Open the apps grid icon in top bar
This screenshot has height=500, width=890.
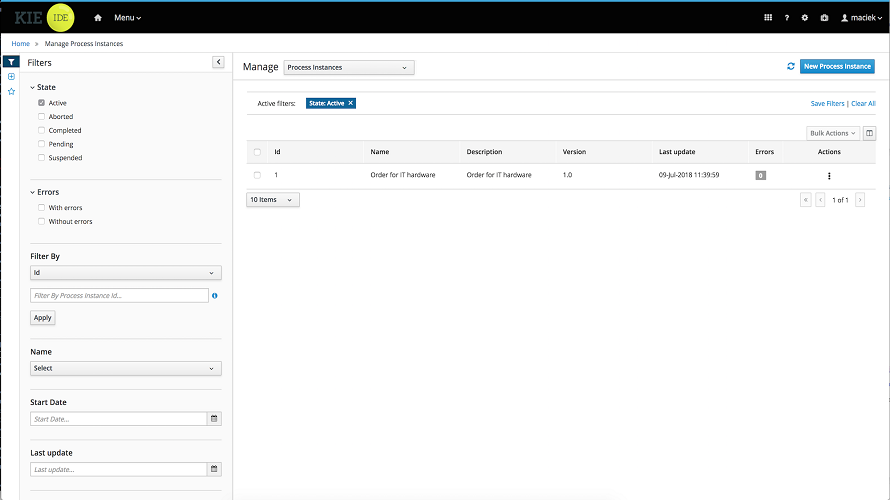(x=768, y=18)
